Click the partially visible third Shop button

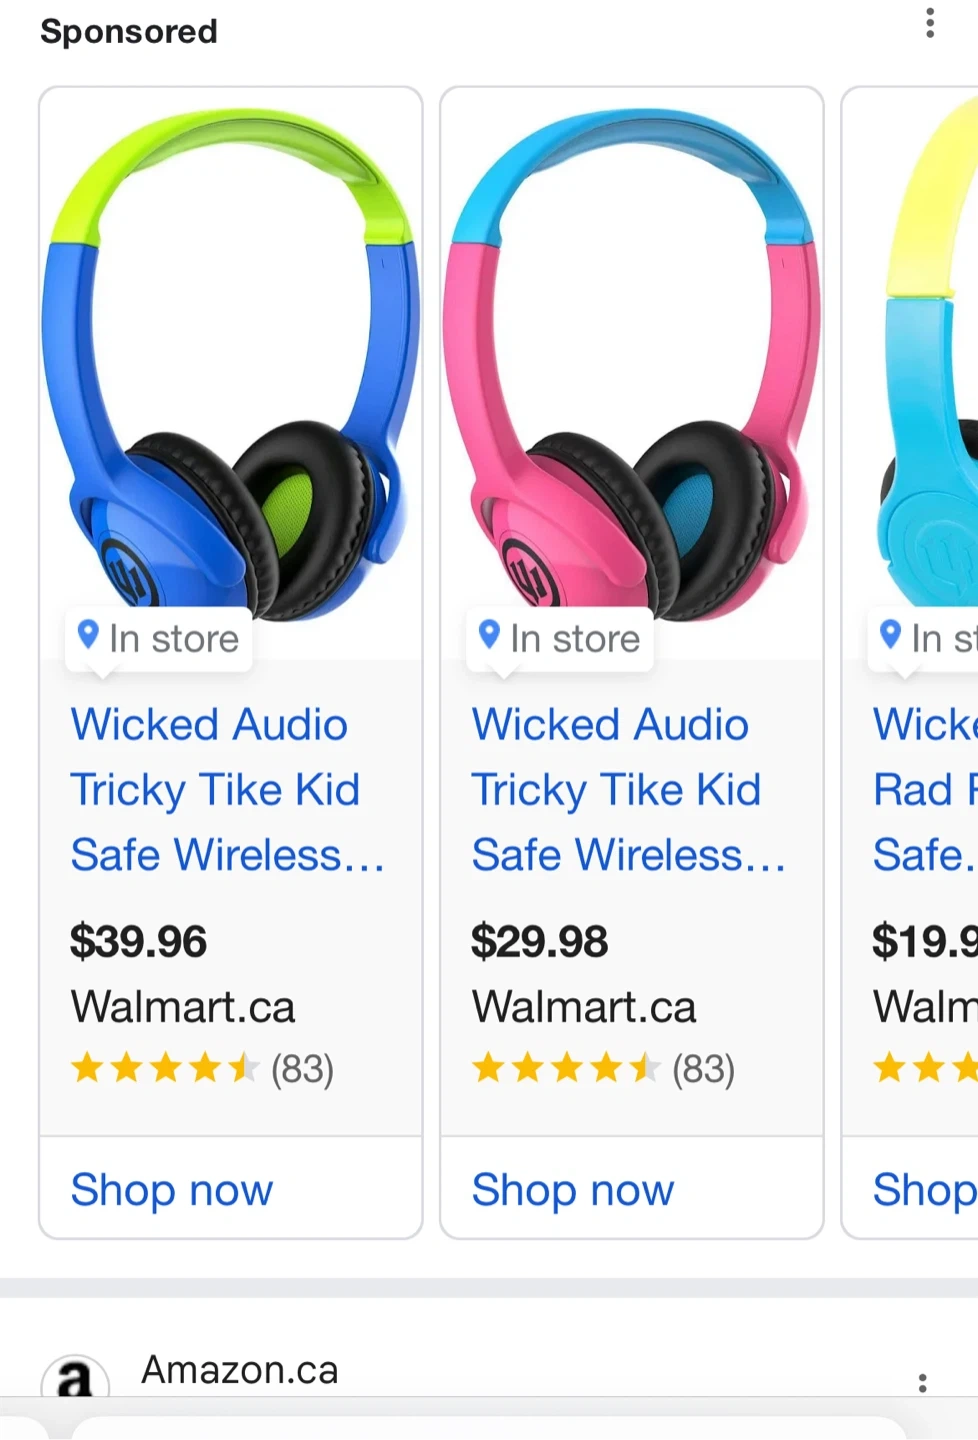click(x=923, y=1190)
